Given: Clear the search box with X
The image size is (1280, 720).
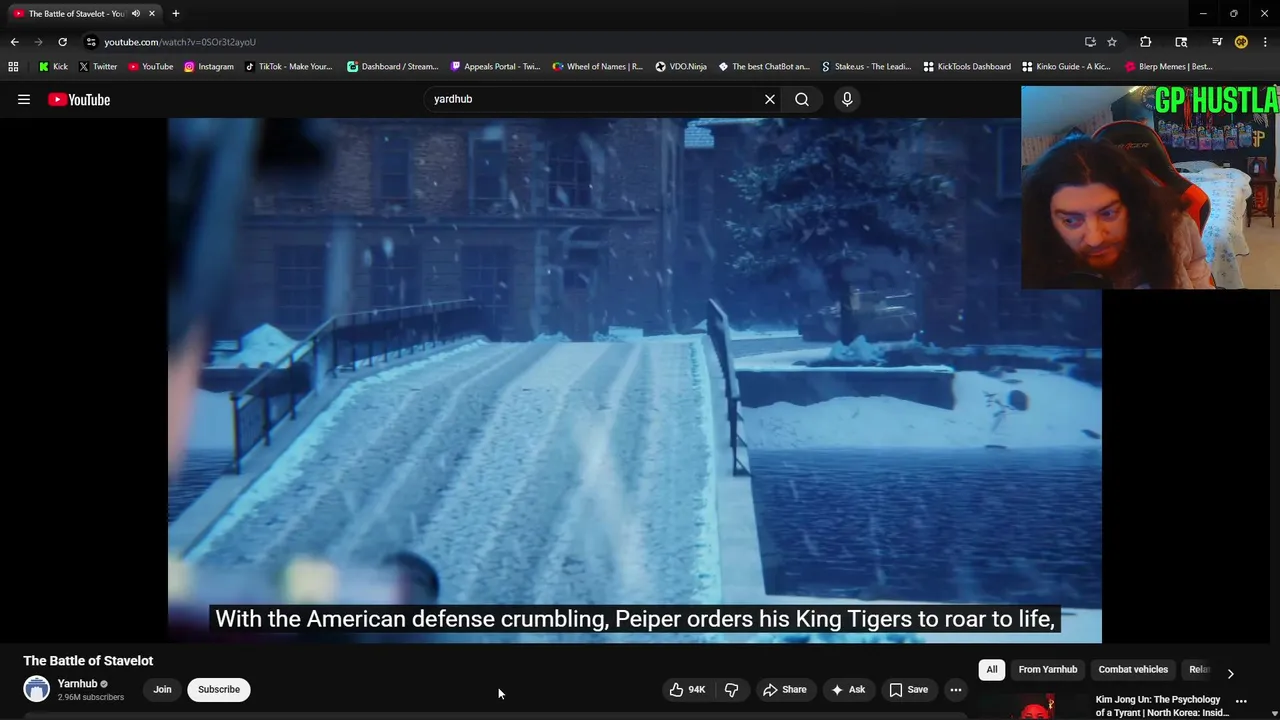Looking at the screenshot, I should (x=770, y=99).
